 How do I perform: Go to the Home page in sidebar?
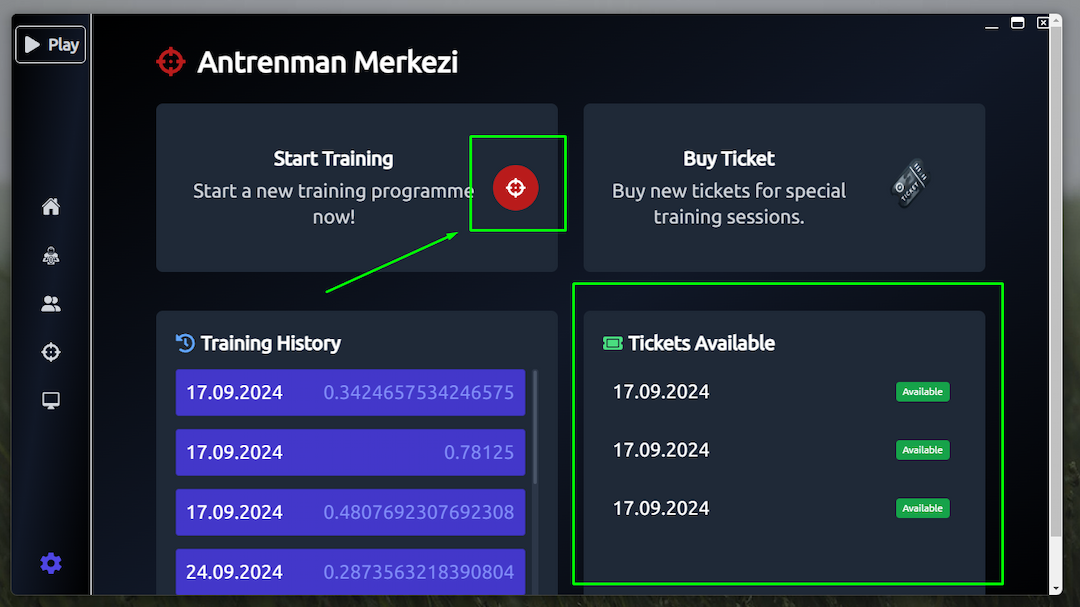[x=51, y=207]
